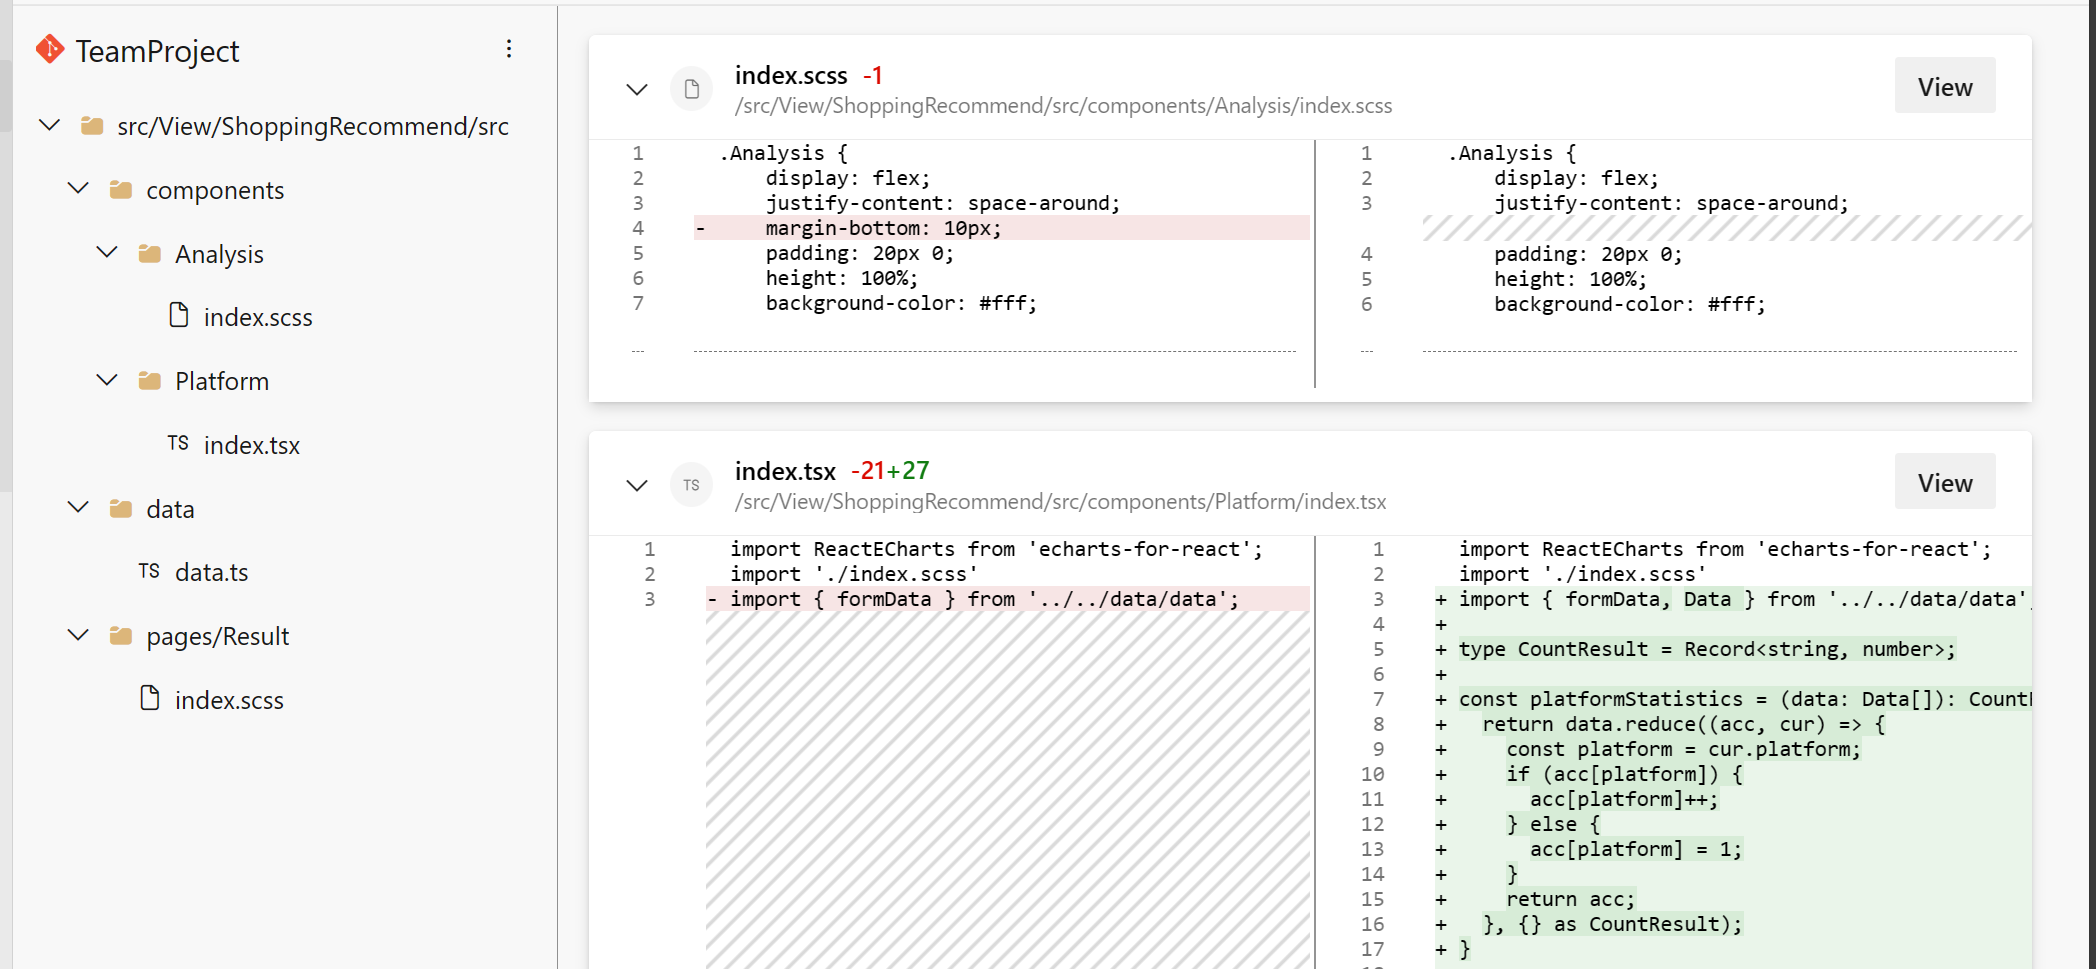Collapse the data folder node
The height and width of the screenshot is (969, 2096).
[78, 508]
